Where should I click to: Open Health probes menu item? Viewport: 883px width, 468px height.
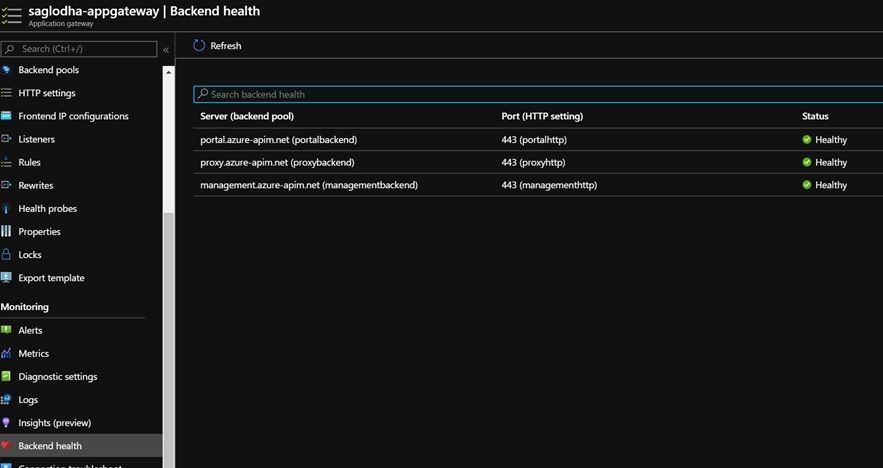(x=81, y=208)
